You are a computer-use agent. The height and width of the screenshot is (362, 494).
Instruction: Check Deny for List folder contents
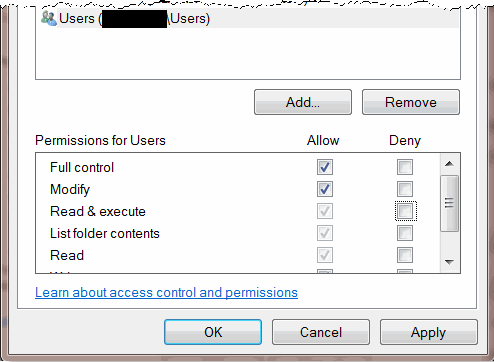pyautogui.click(x=405, y=233)
